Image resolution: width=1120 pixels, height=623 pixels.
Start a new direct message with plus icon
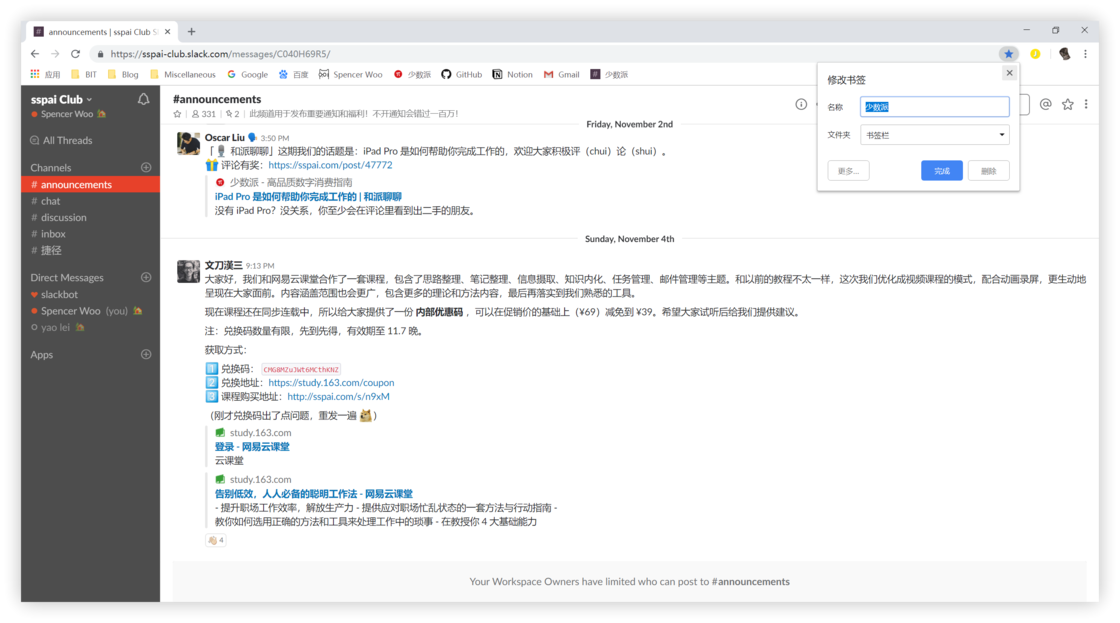pos(146,277)
